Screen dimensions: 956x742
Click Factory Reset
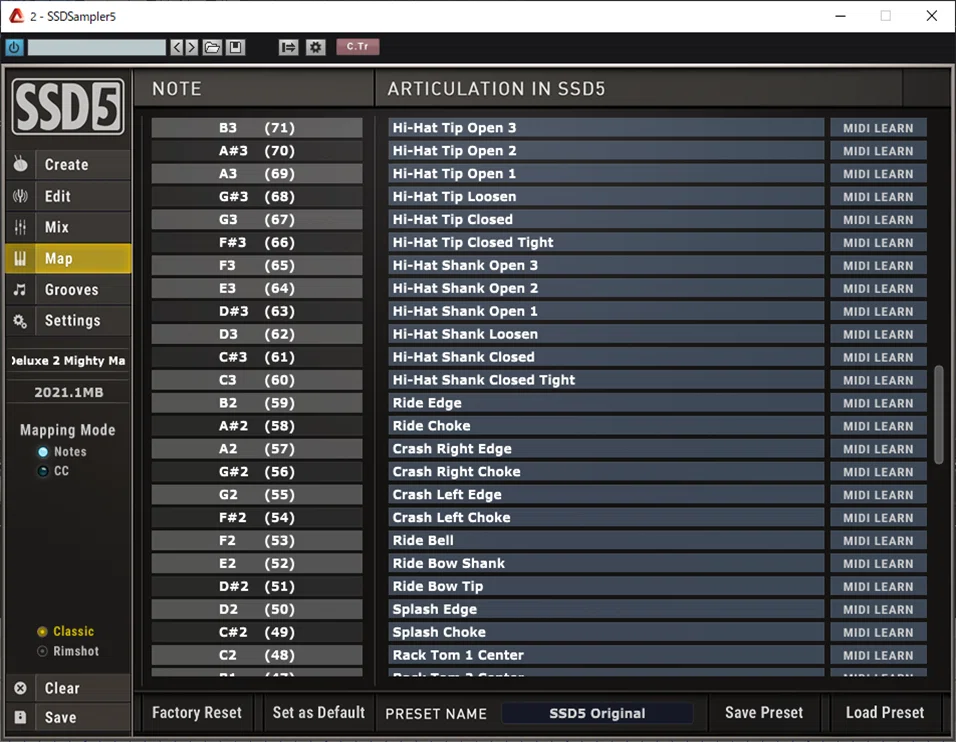[x=197, y=712]
